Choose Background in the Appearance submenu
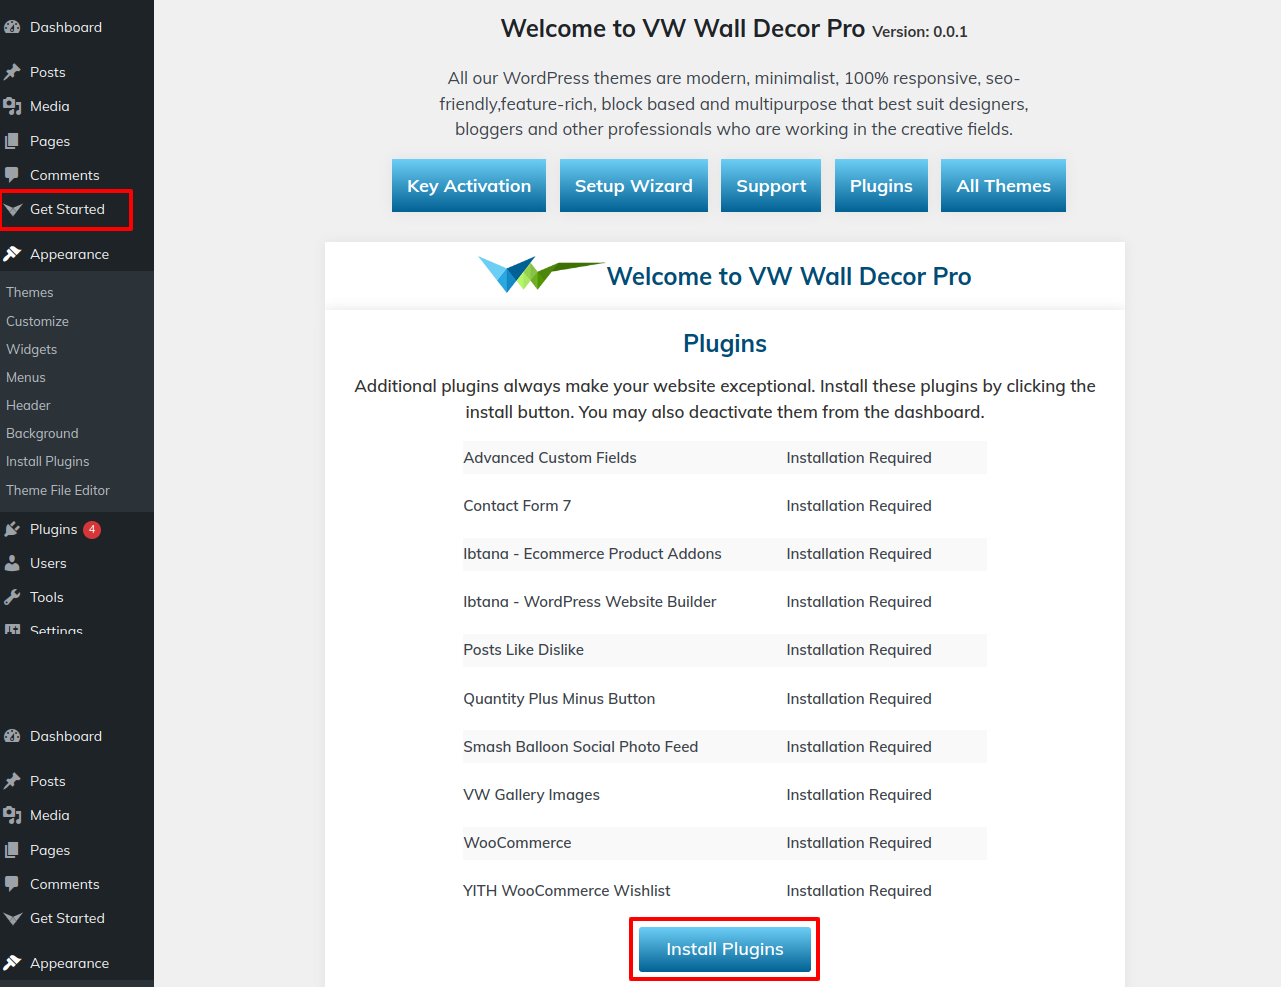 [42, 433]
